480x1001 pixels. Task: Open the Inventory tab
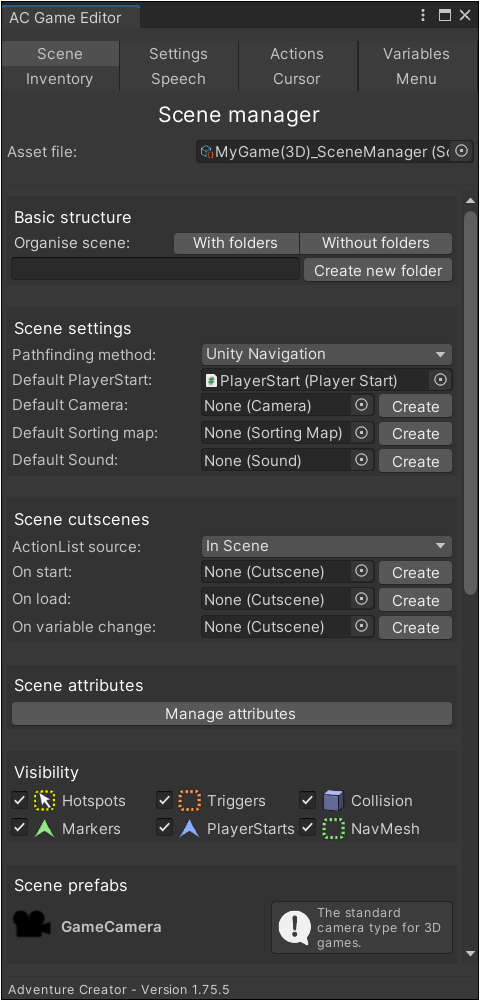coord(59,79)
